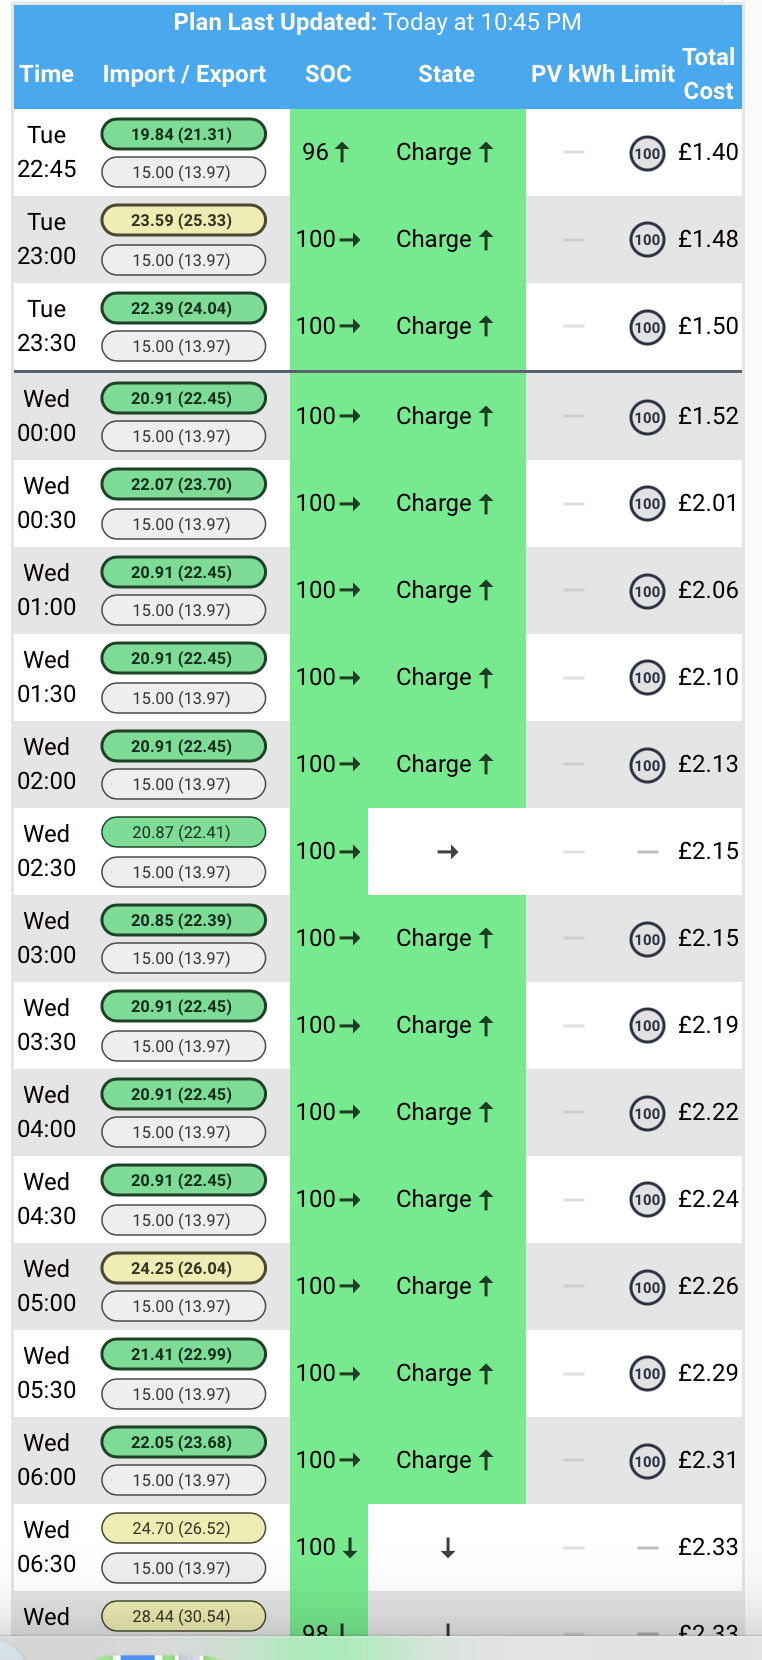Click the Import / Export column header
The width and height of the screenshot is (762, 1660).
[x=184, y=74]
